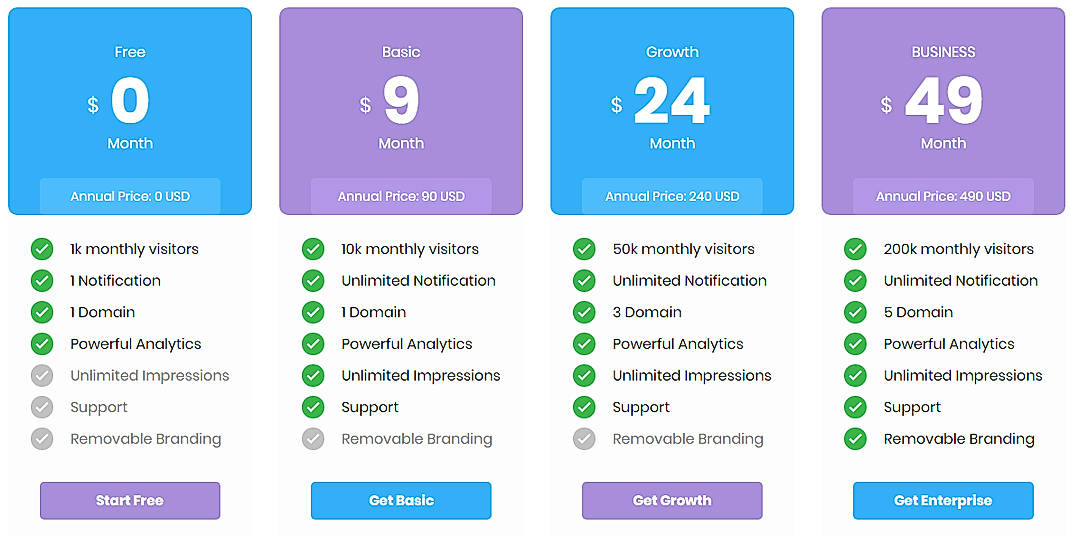Click Growth plan's Powerful Analytics checkmark
Image resolution: width=1070 pixels, height=536 pixels.
pyautogui.click(x=584, y=344)
